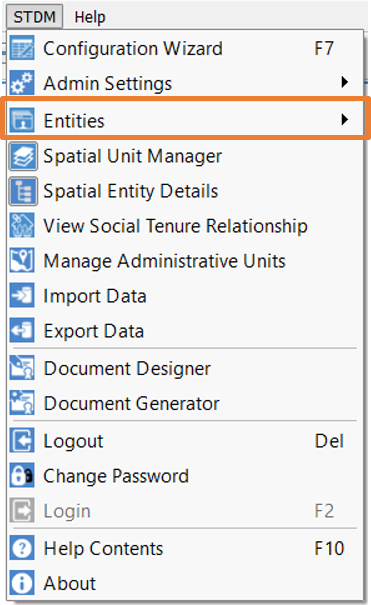Click the About info icon

click(x=22, y=583)
